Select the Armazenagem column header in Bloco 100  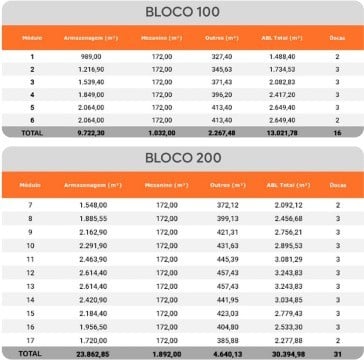point(91,38)
